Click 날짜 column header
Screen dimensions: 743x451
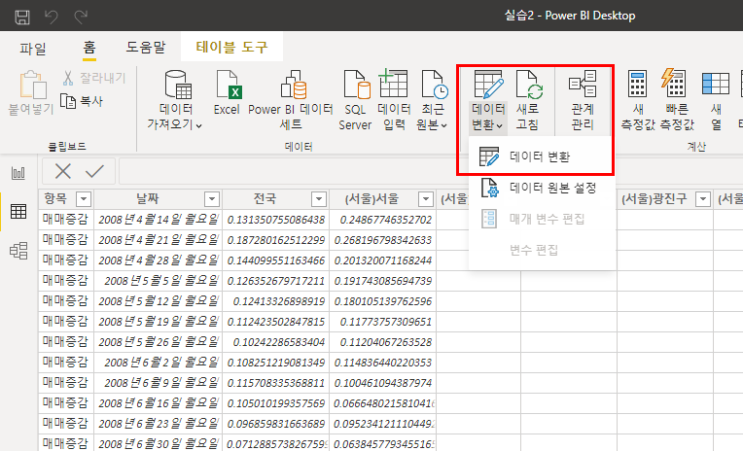(158, 199)
